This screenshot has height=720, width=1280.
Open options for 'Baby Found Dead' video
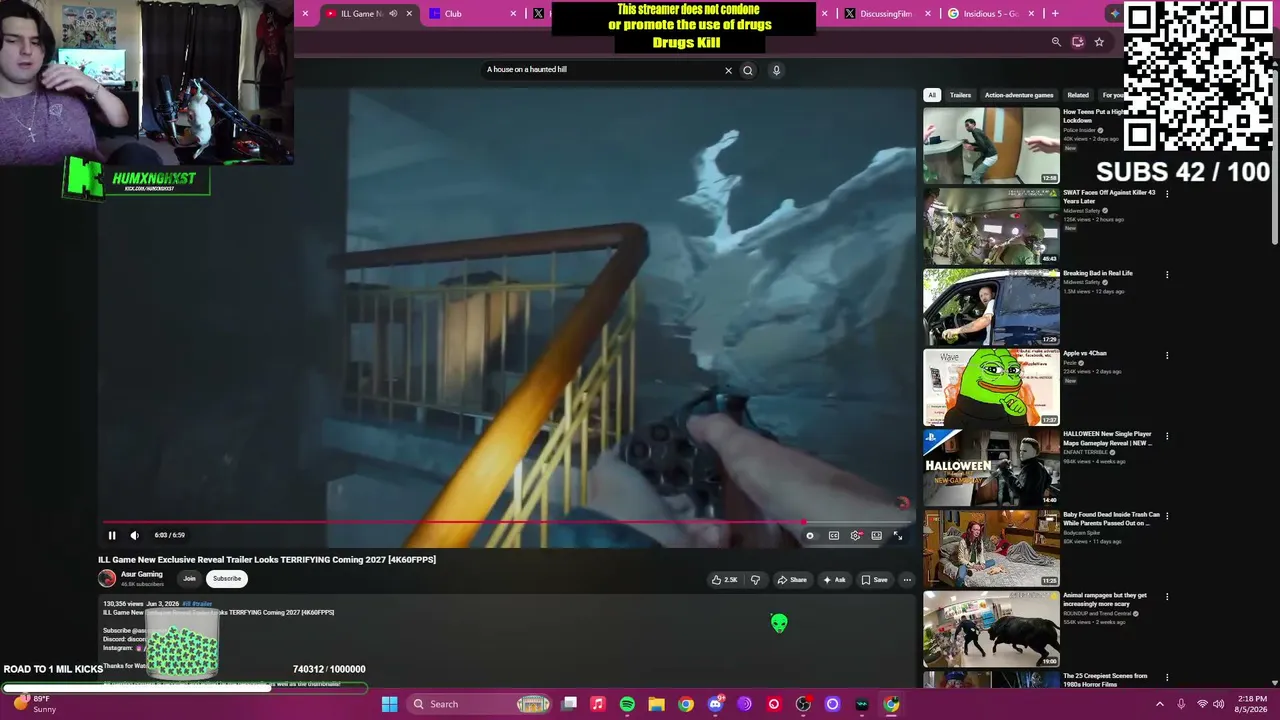1167,516
